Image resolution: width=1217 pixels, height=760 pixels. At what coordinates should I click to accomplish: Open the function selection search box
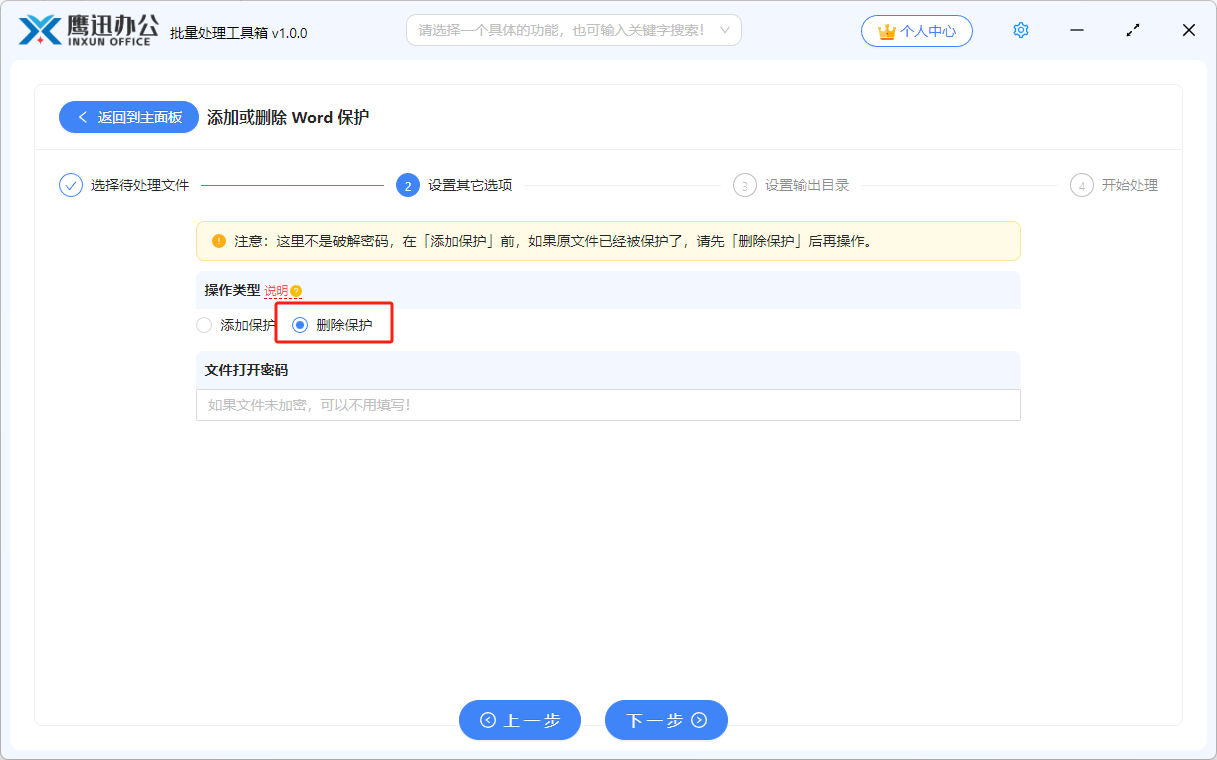[560, 31]
